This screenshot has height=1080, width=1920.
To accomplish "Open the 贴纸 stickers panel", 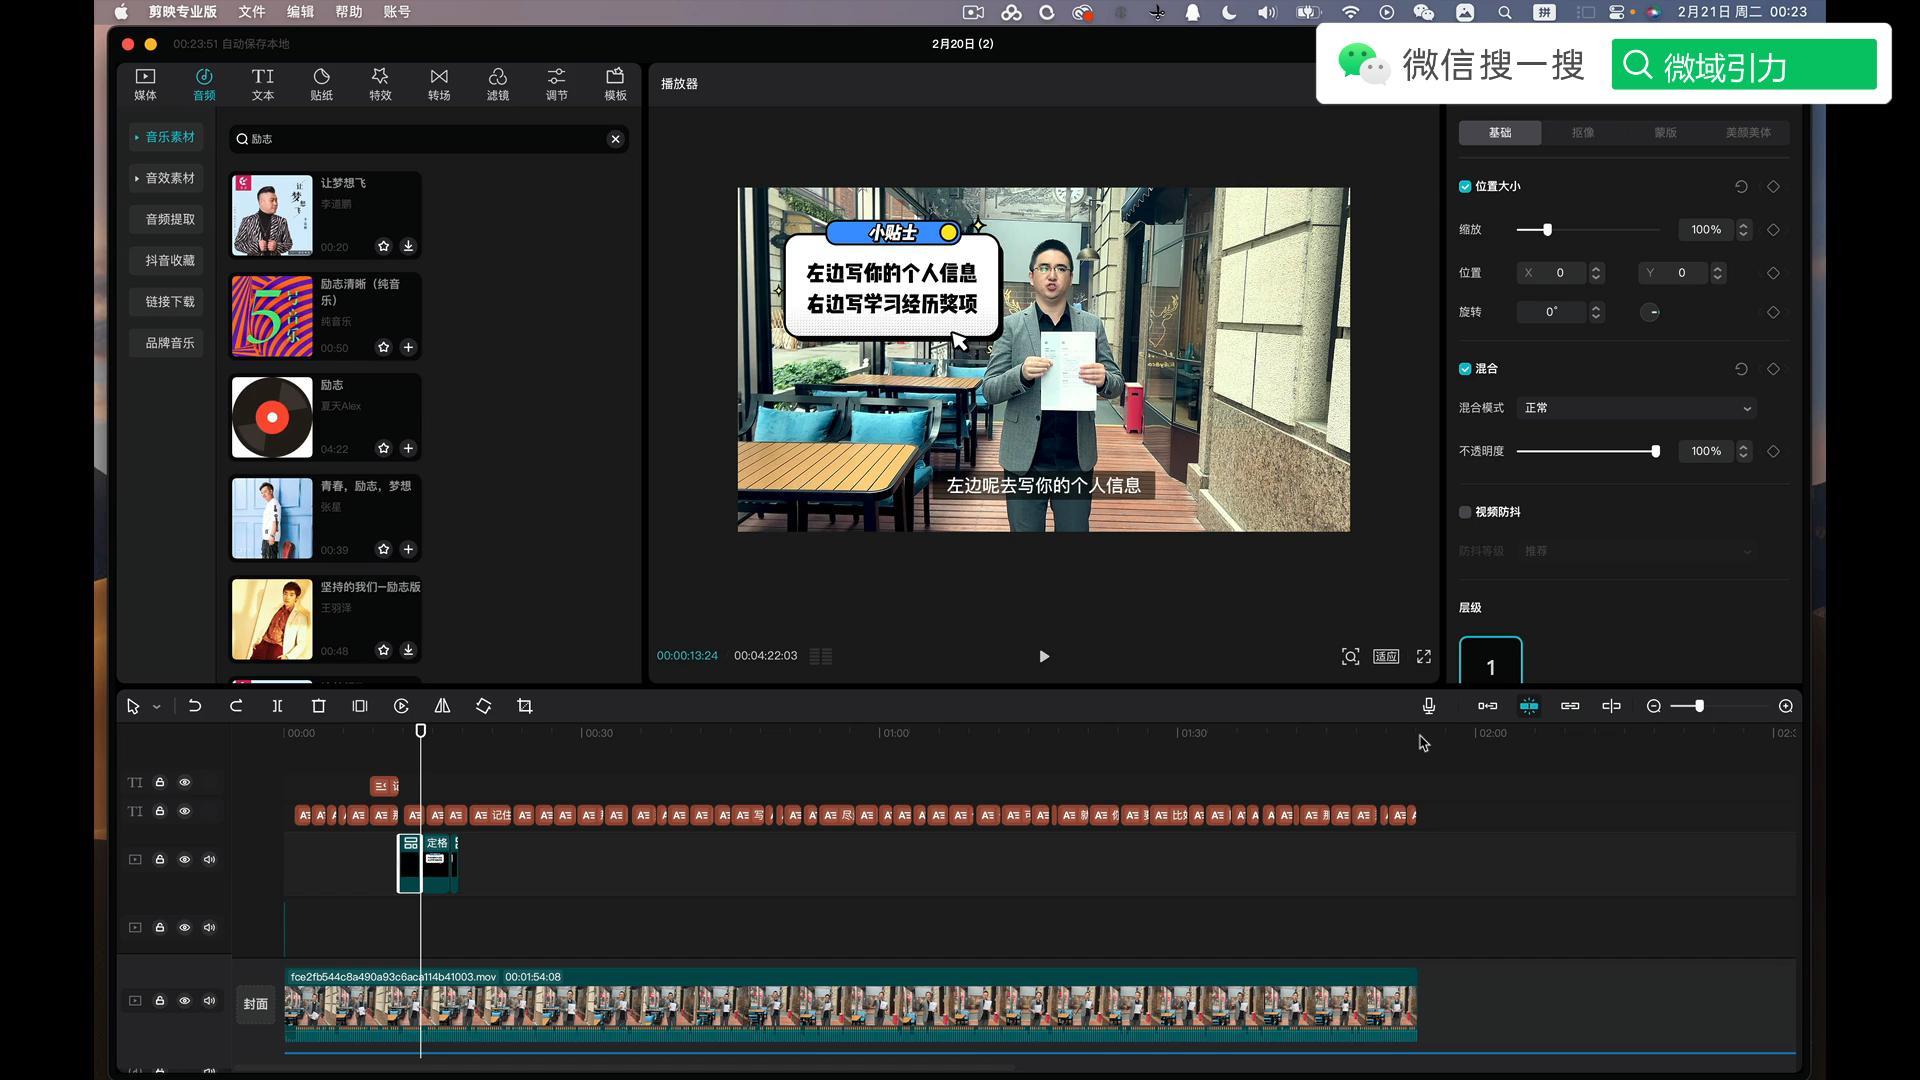I will 321,84.
